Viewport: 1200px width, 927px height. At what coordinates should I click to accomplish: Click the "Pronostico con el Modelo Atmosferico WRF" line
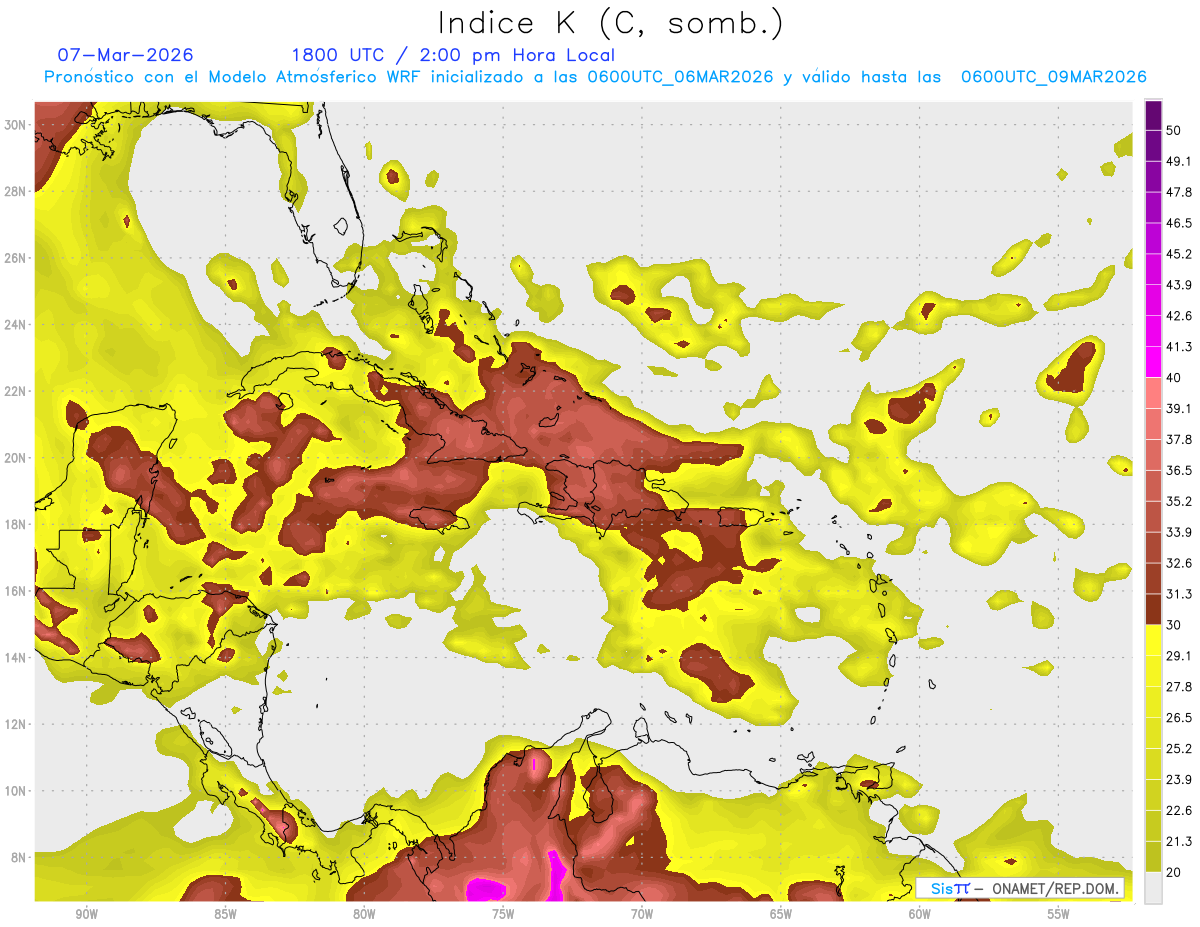(x=596, y=77)
